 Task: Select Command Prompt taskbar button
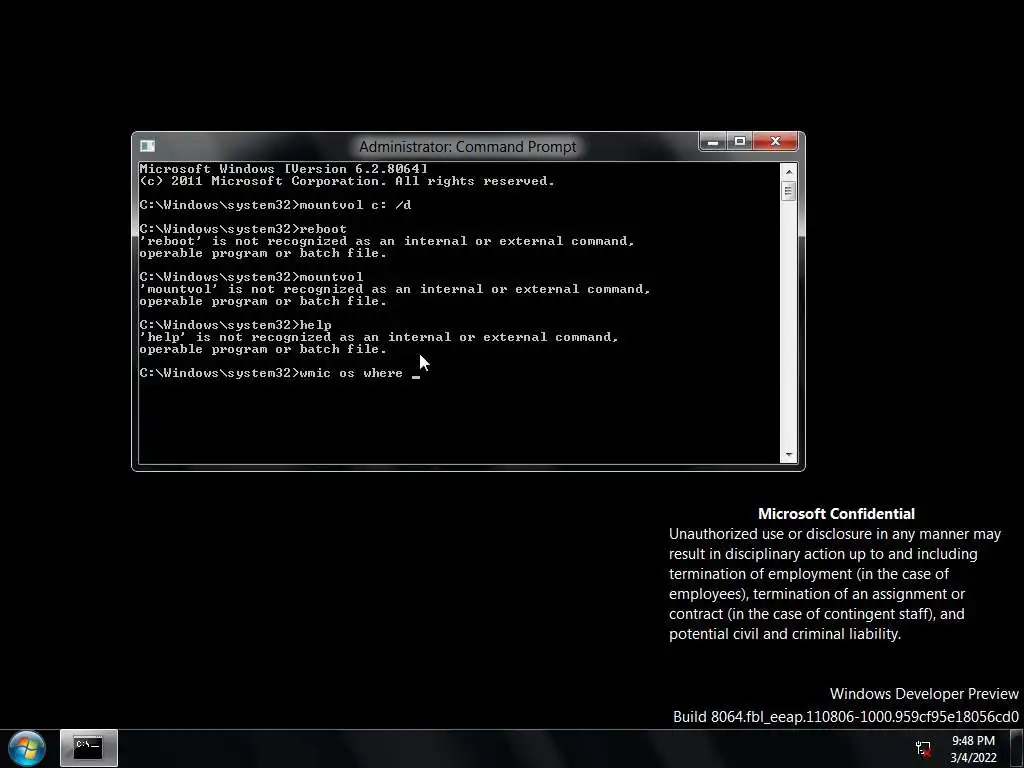coord(89,748)
